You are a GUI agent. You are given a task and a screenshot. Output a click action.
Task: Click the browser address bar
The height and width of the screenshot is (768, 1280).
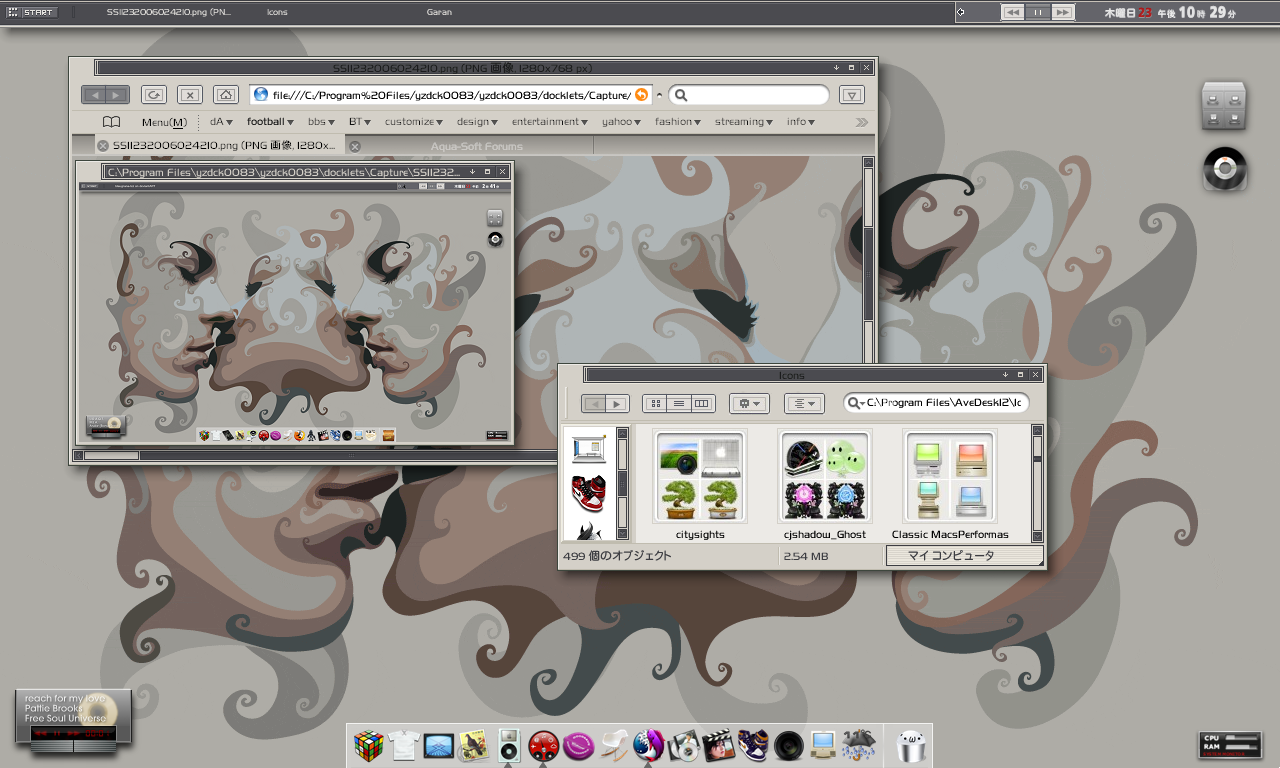tap(450, 95)
